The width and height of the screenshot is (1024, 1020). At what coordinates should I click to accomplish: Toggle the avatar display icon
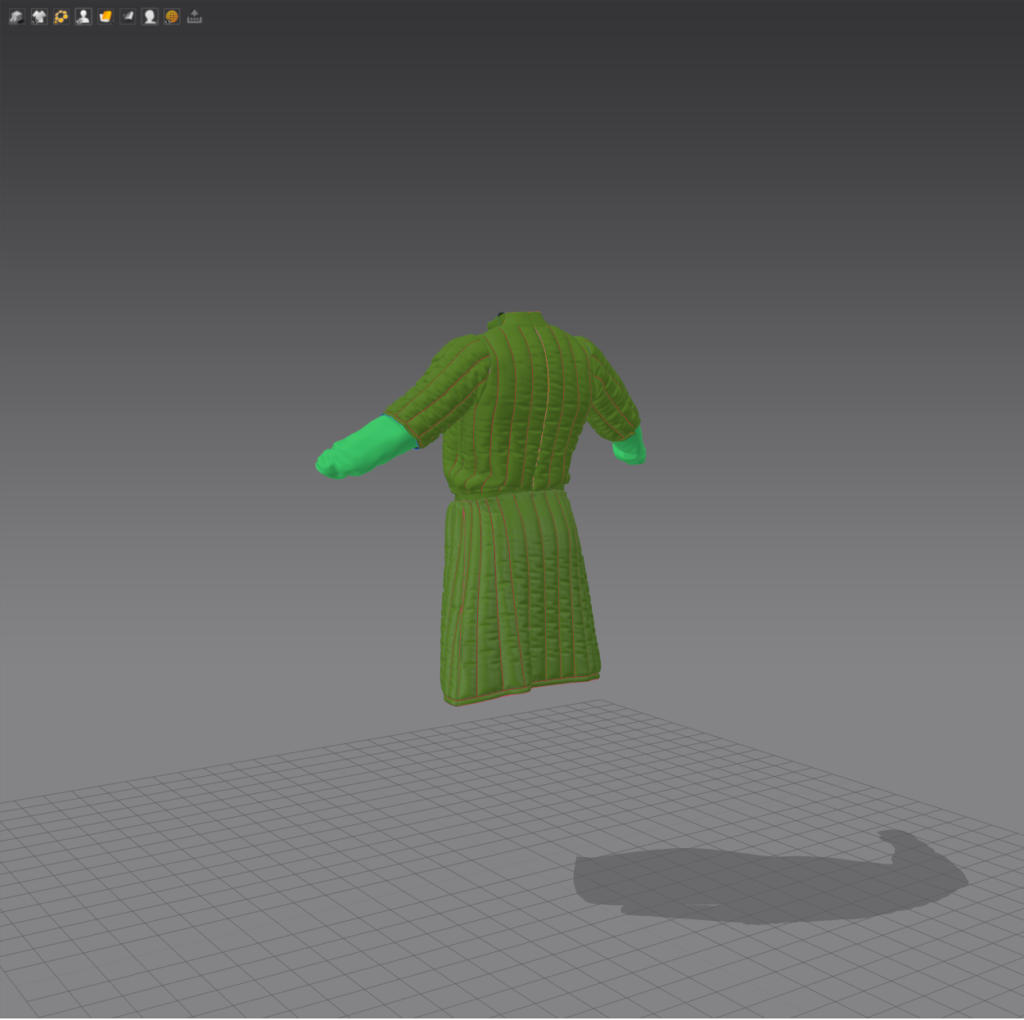(x=84, y=17)
